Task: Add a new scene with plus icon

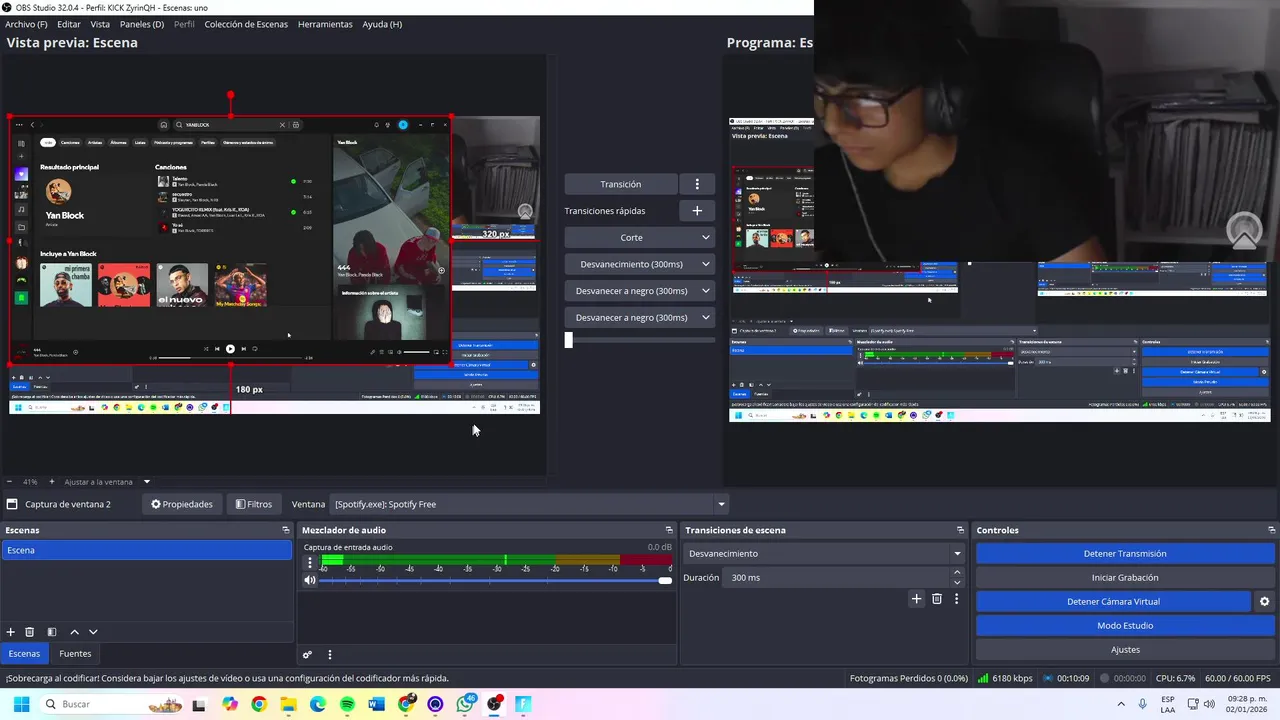Action: click(11, 632)
